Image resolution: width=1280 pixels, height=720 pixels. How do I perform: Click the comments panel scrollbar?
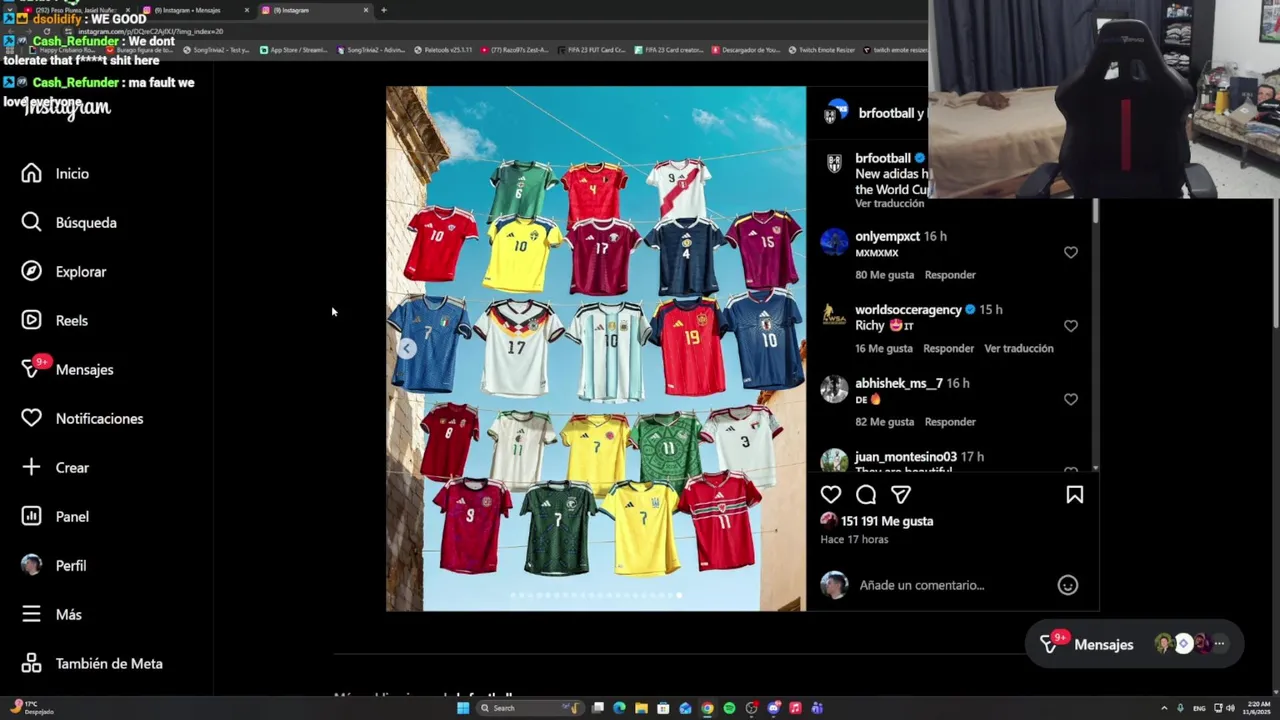point(1096,212)
